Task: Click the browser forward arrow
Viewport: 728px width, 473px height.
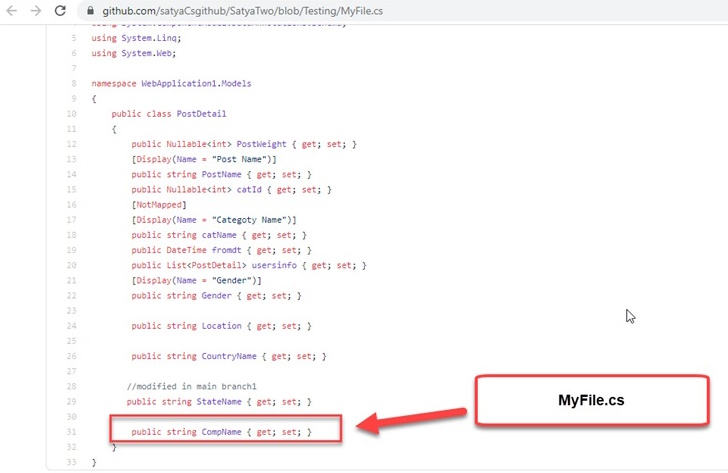Action: pos(36,11)
